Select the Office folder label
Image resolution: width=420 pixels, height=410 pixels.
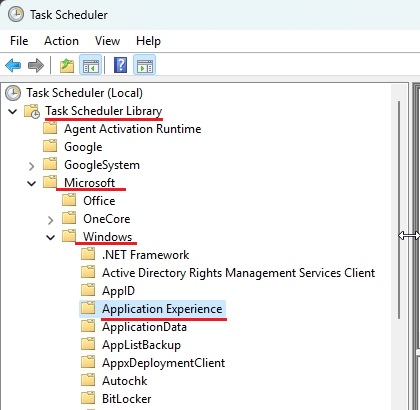click(x=99, y=201)
